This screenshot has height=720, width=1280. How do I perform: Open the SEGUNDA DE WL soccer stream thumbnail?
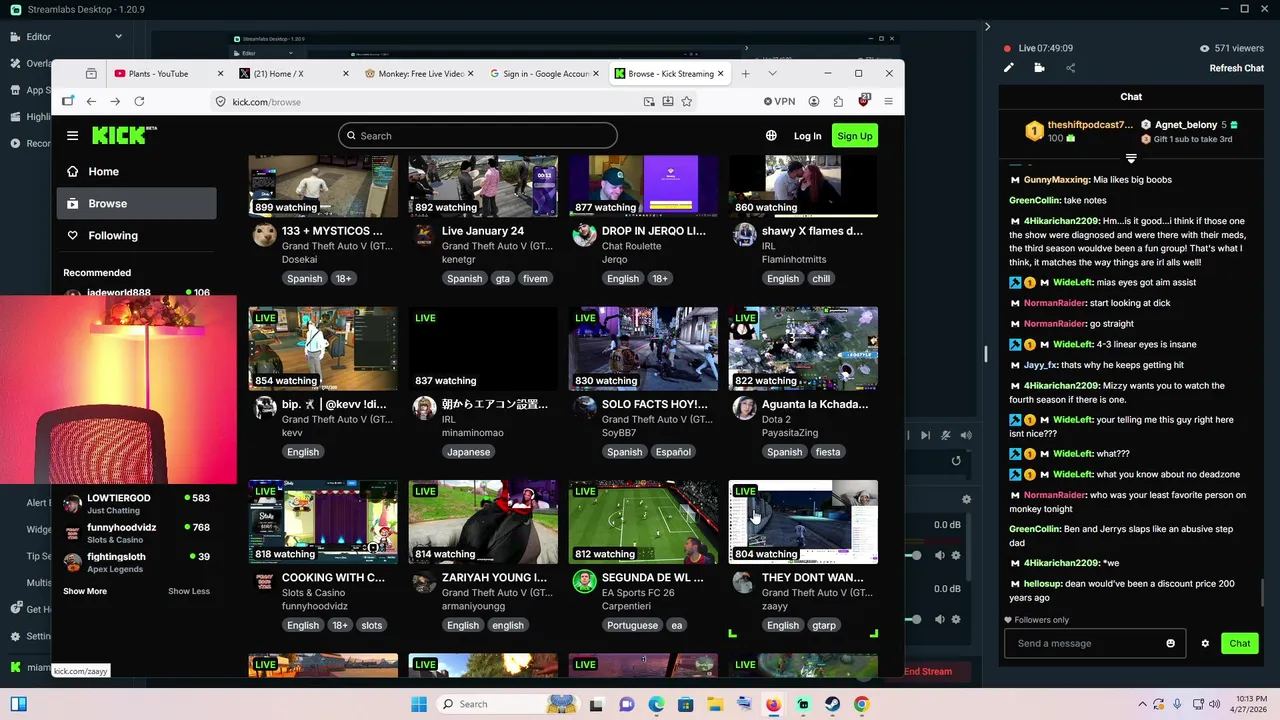643,522
